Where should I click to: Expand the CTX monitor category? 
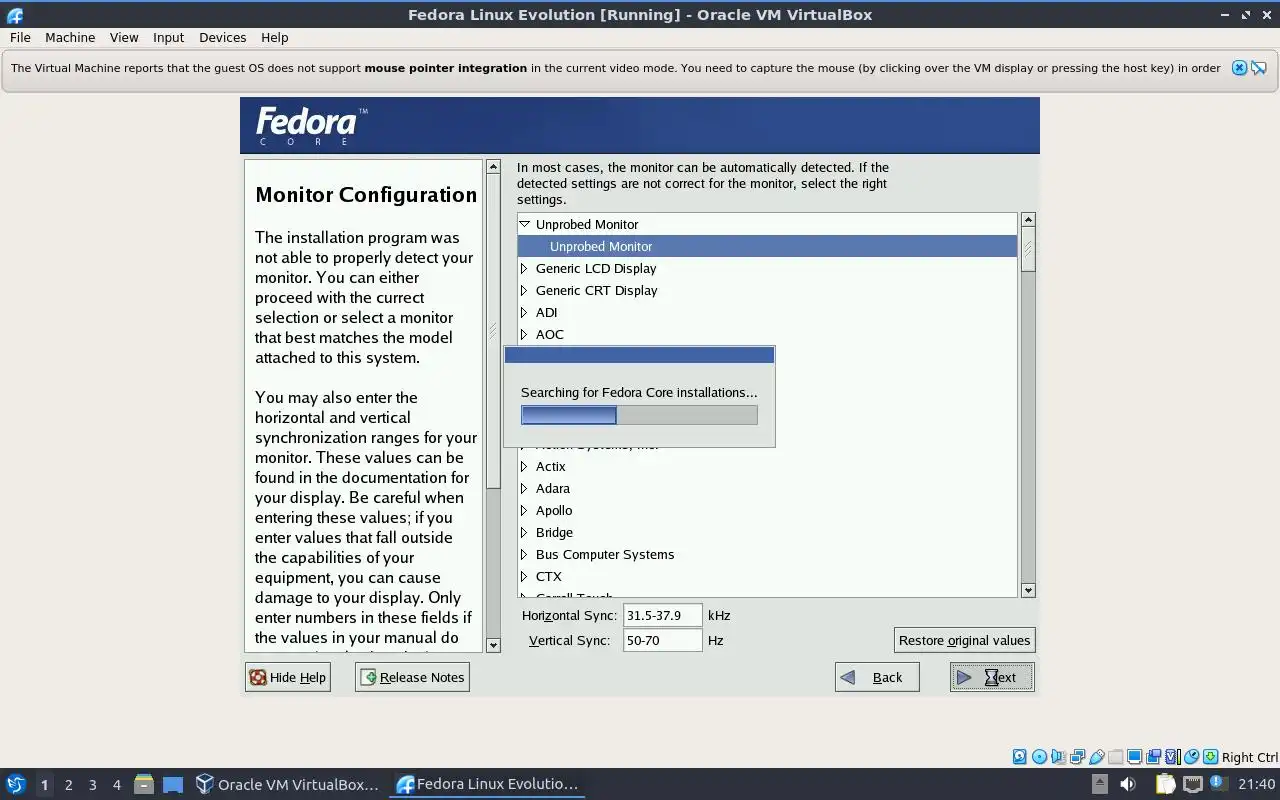pyautogui.click(x=524, y=576)
